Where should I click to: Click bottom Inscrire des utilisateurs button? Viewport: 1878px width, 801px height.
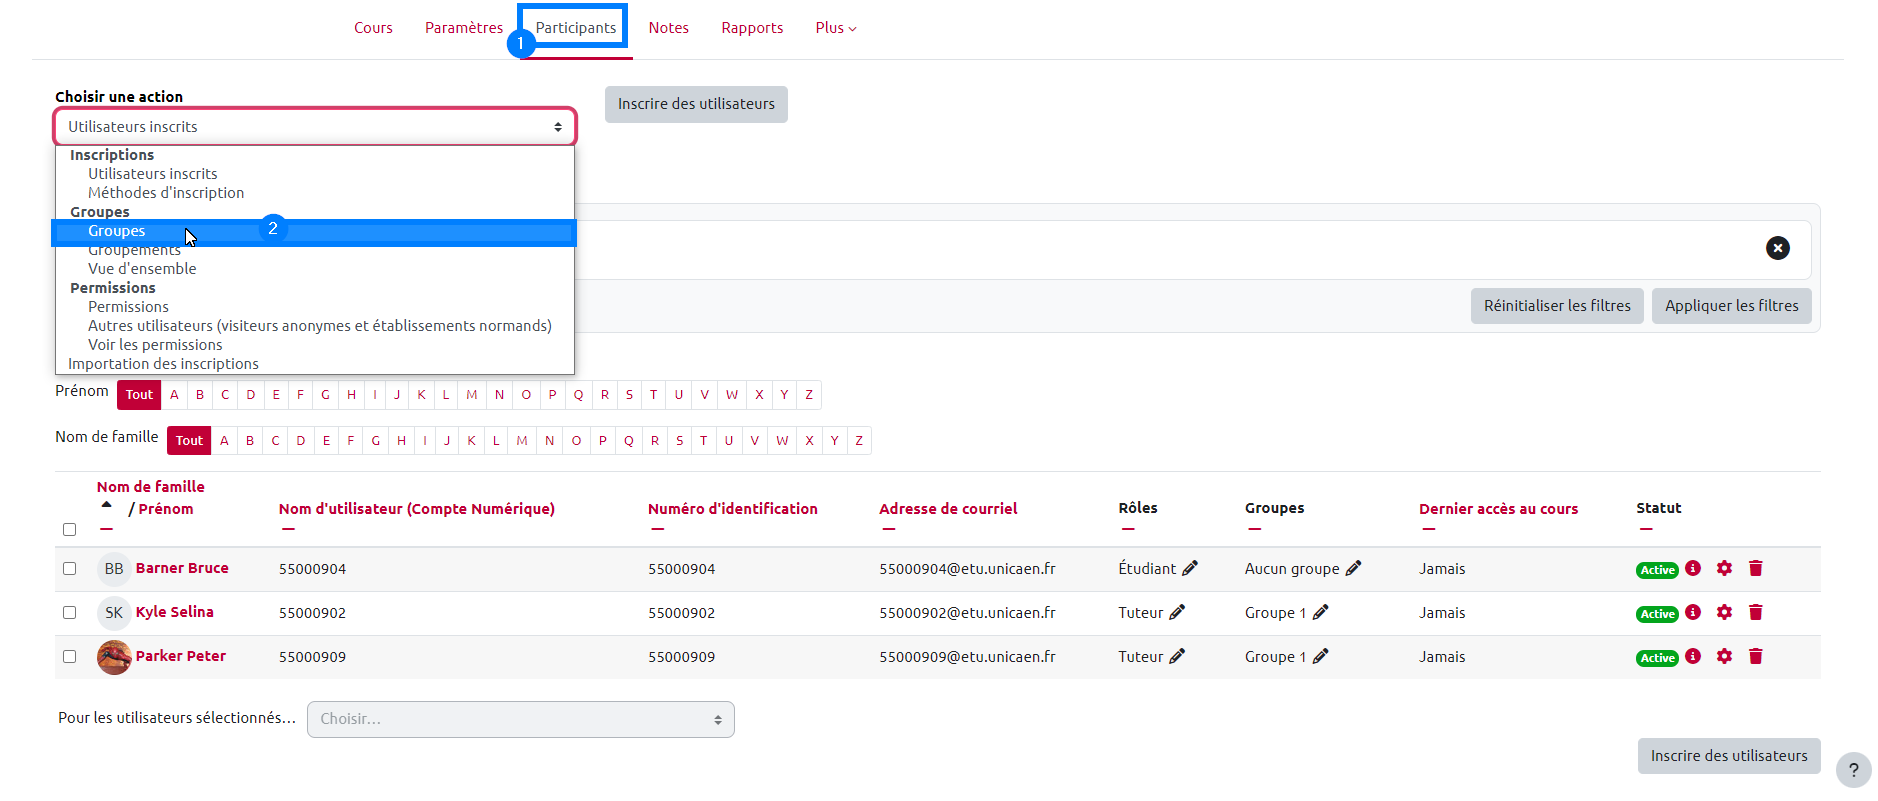(1729, 756)
